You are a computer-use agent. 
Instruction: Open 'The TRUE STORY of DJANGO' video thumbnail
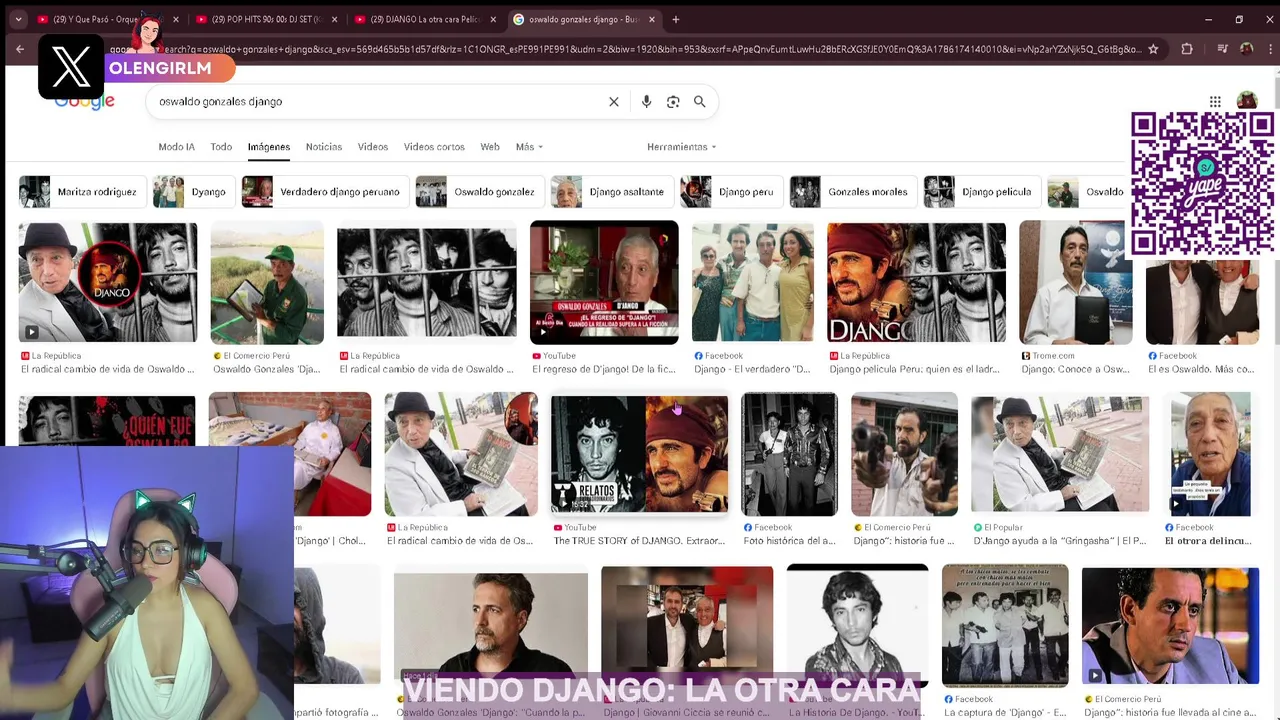(x=640, y=455)
